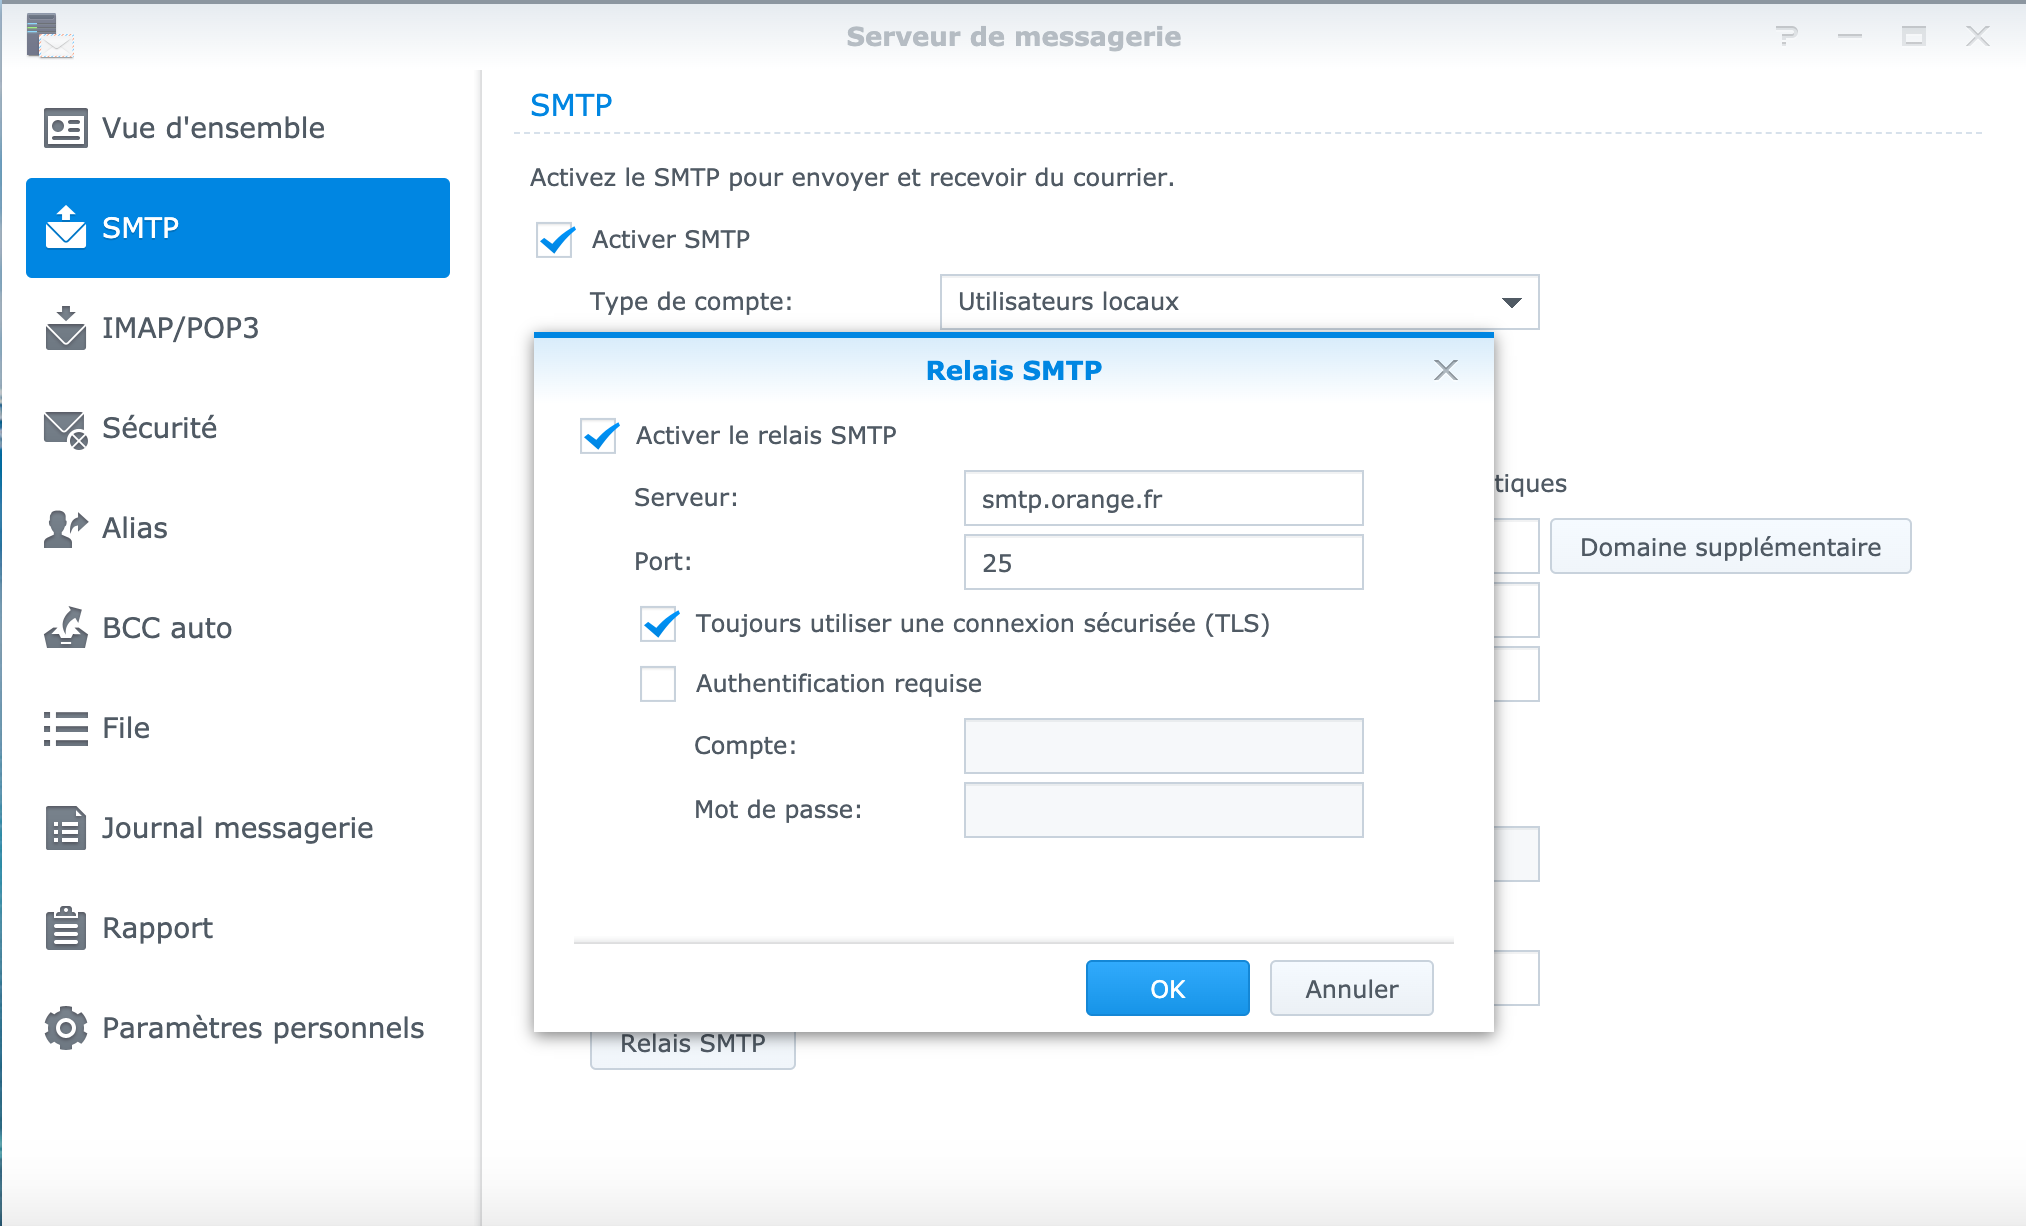Click the File queue list icon
Viewport: 2026px width, 1226px height.
coord(66,728)
